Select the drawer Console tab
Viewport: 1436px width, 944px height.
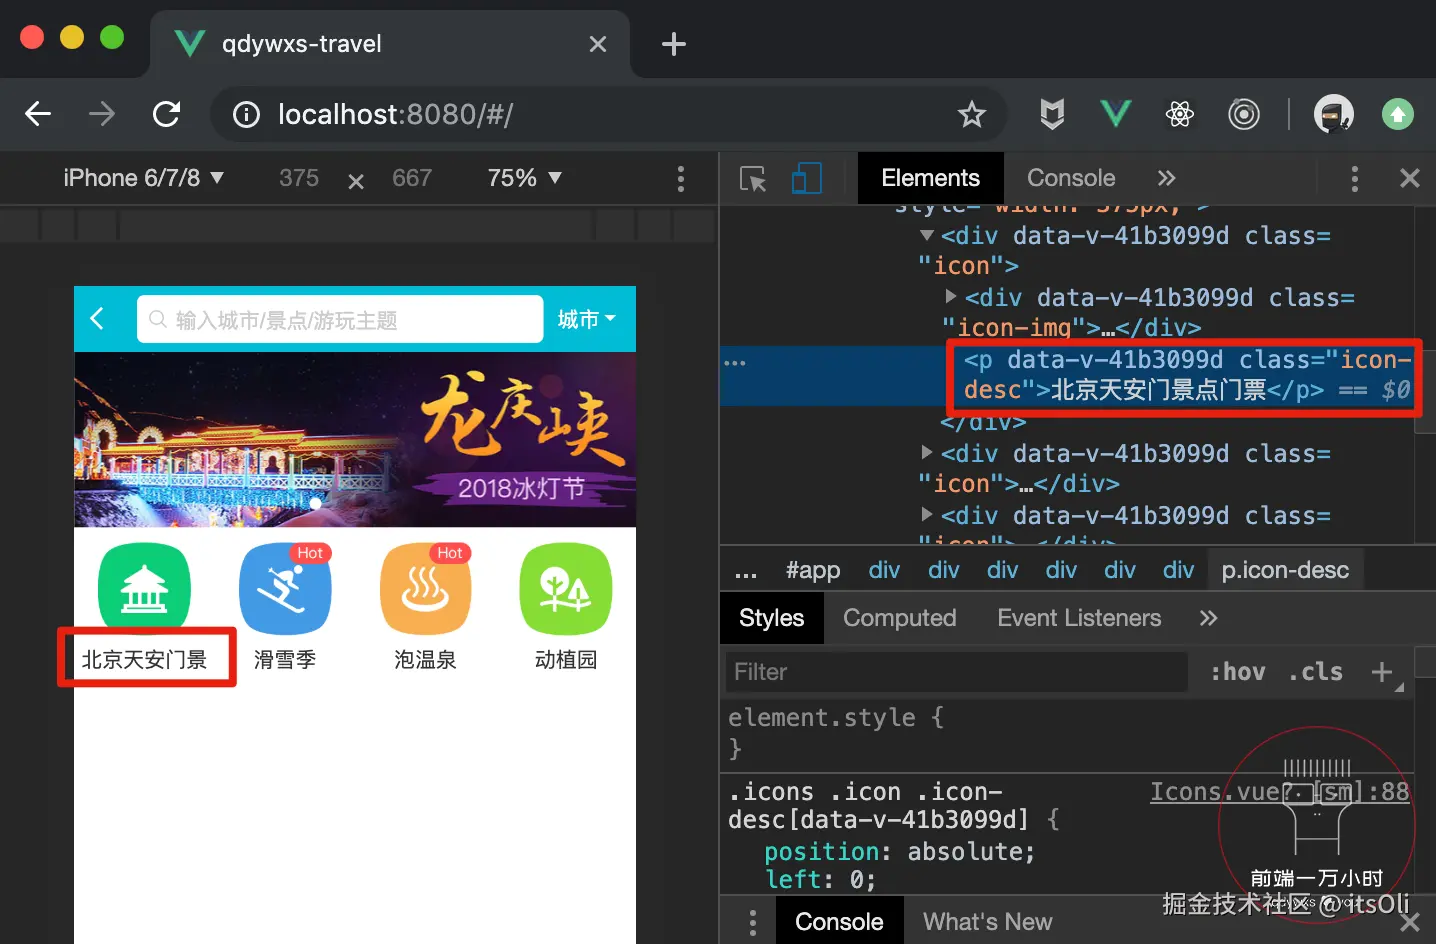coord(839,922)
